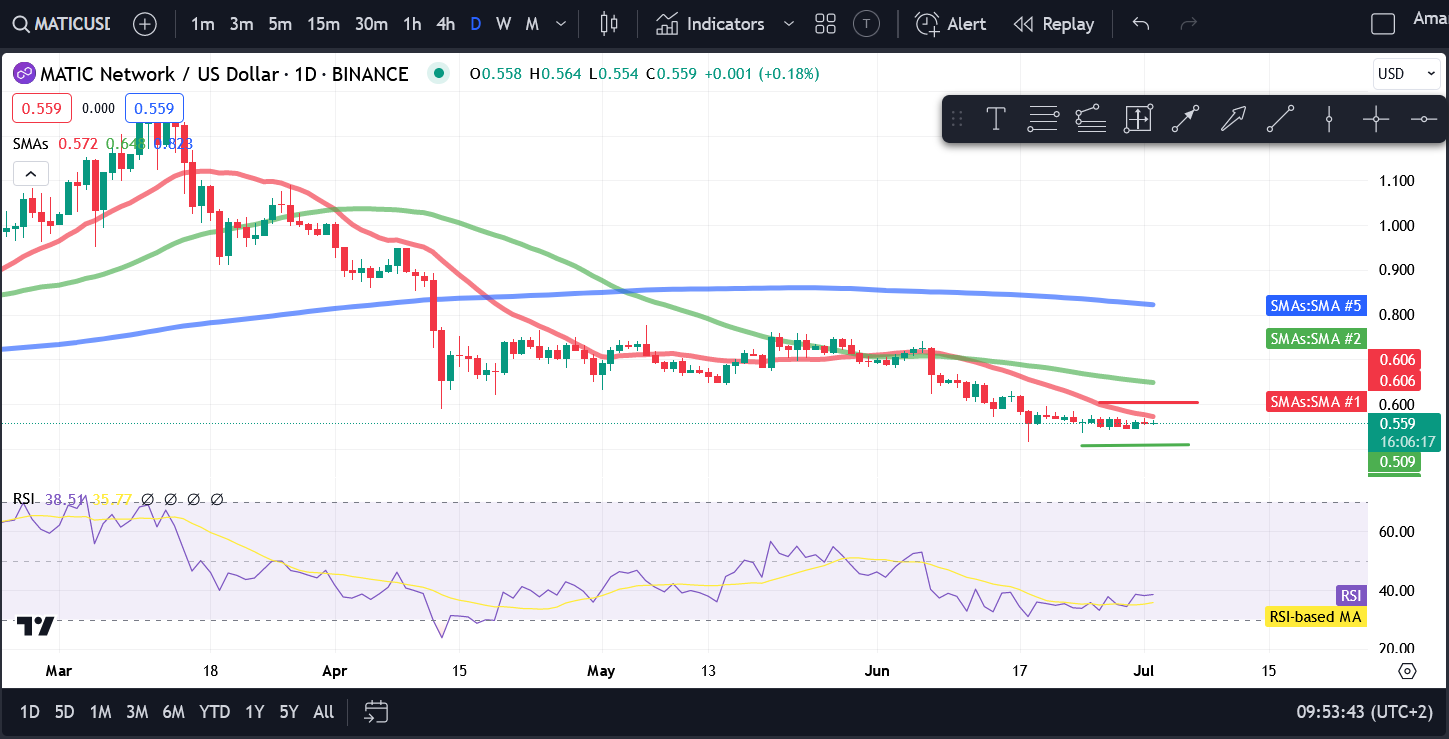The width and height of the screenshot is (1449, 739).
Task: Click the green market open status dot
Action: (437, 73)
